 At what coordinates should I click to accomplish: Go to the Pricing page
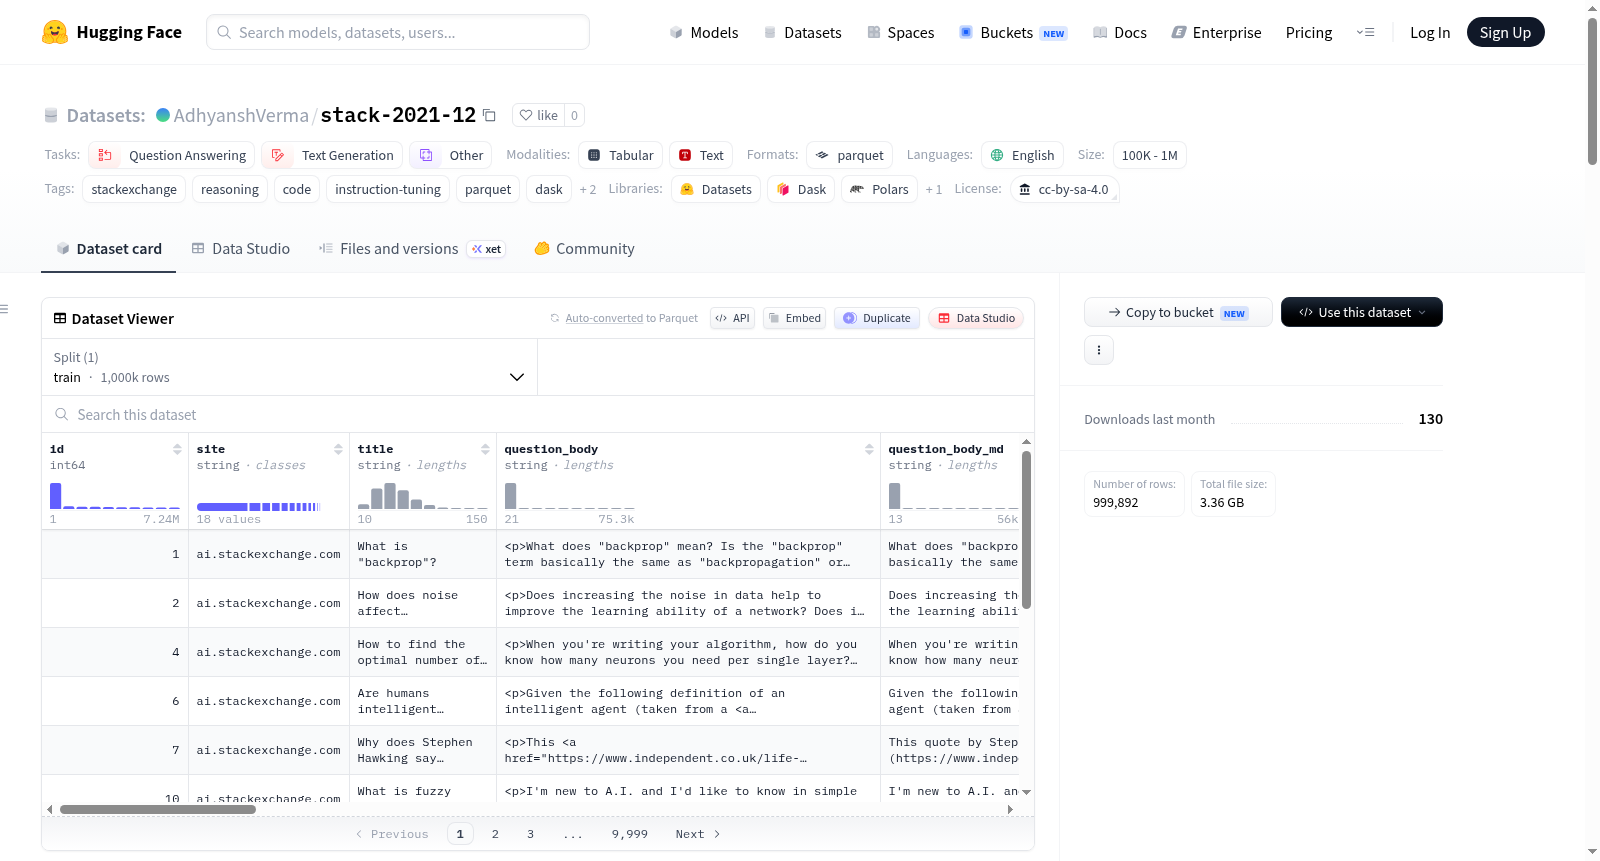pos(1309,32)
